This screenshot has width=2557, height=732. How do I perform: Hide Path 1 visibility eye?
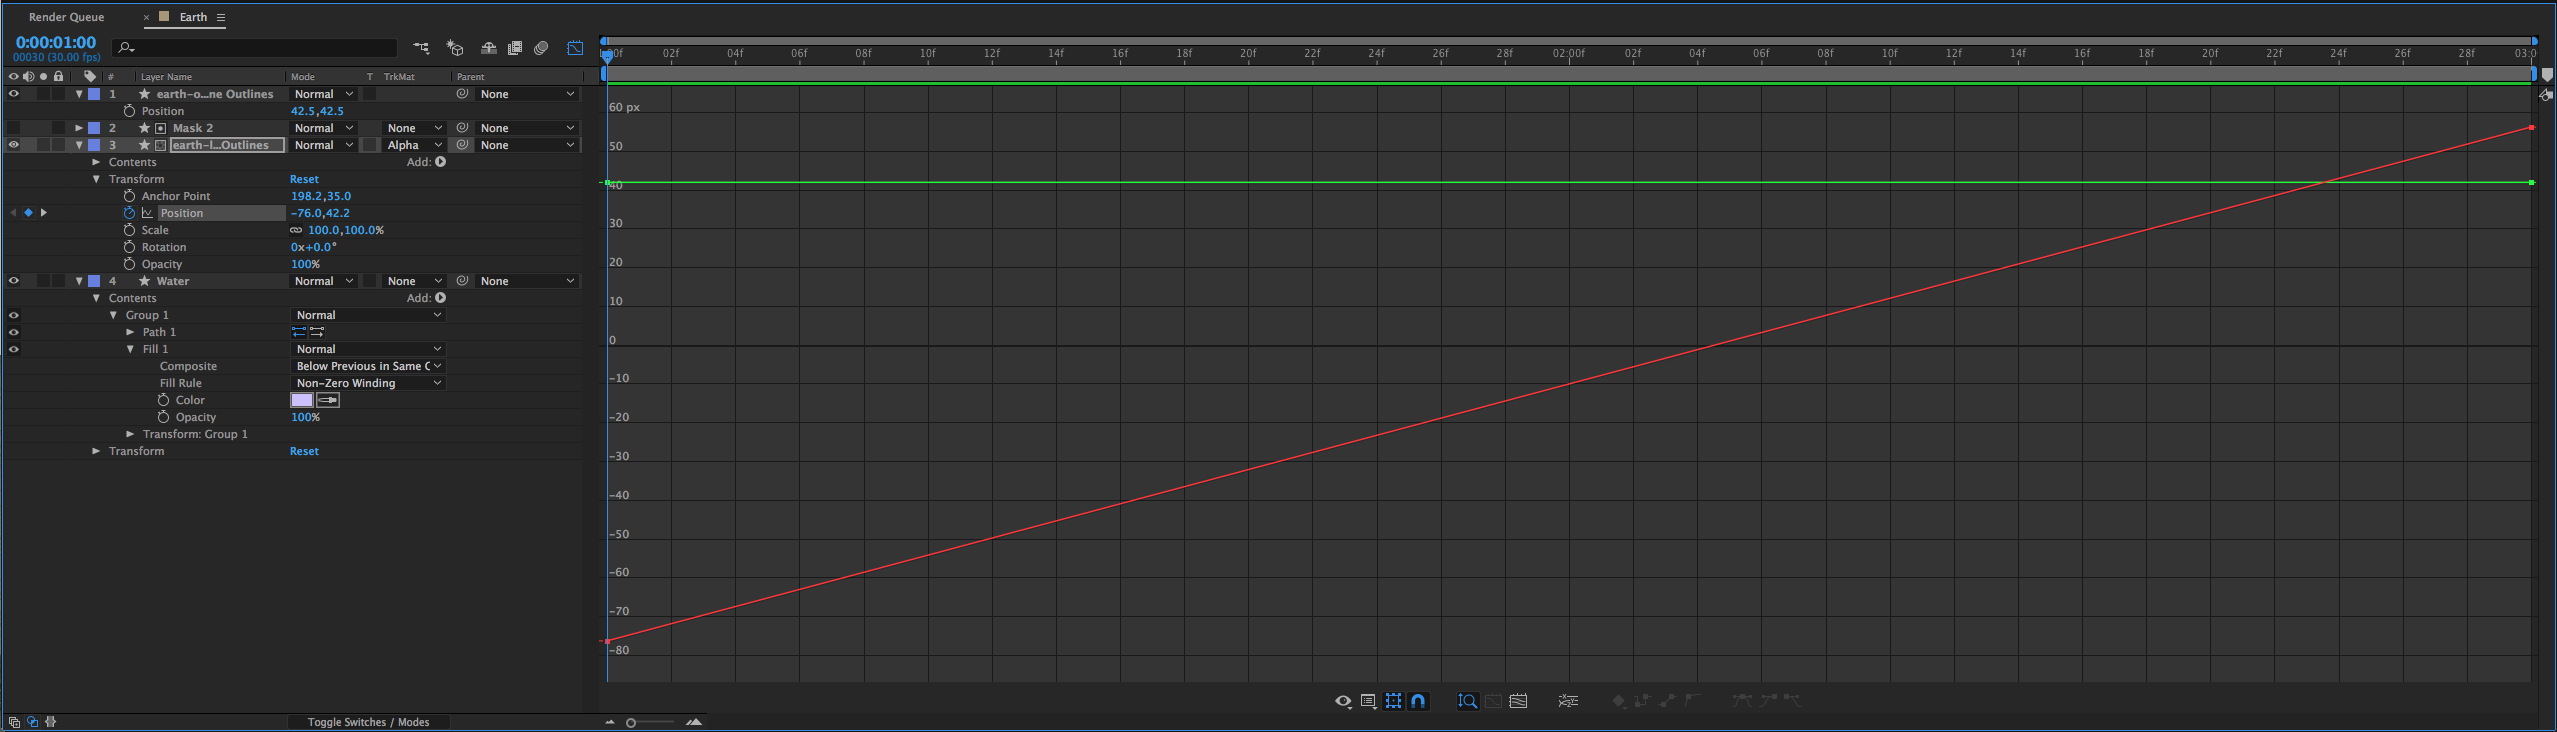pyautogui.click(x=14, y=332)
